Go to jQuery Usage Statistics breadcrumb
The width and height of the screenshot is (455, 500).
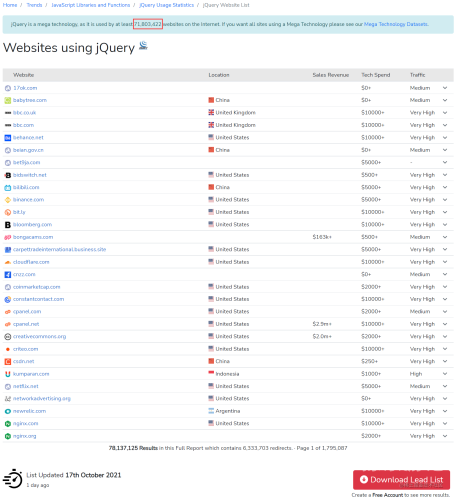166,5
